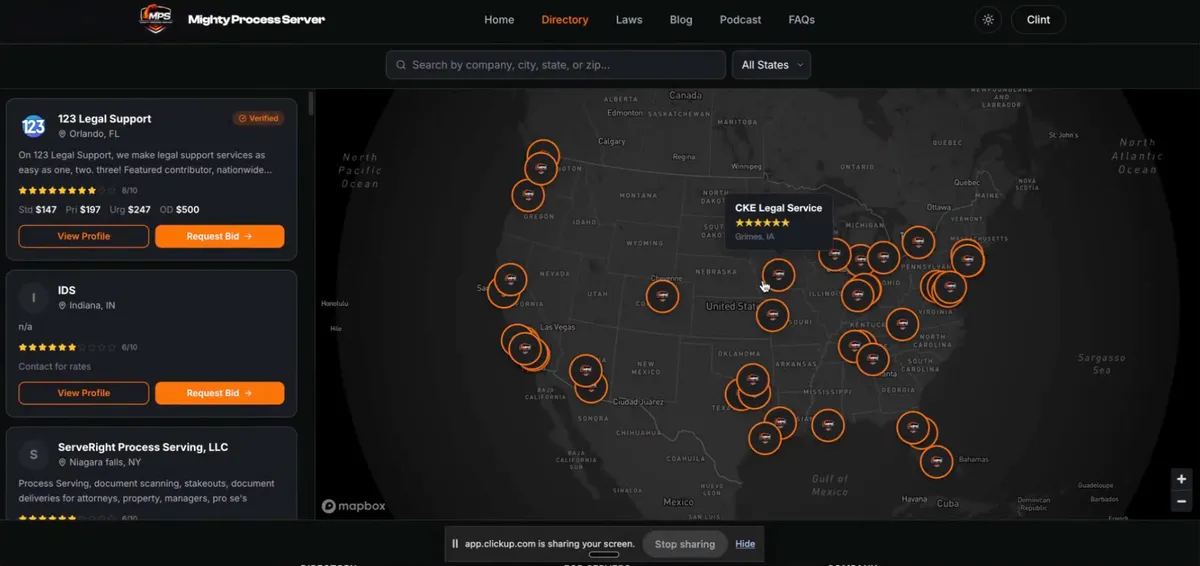Zoom out the map with minus button
Screen dimensions: 1200x566
(1181, 501)
